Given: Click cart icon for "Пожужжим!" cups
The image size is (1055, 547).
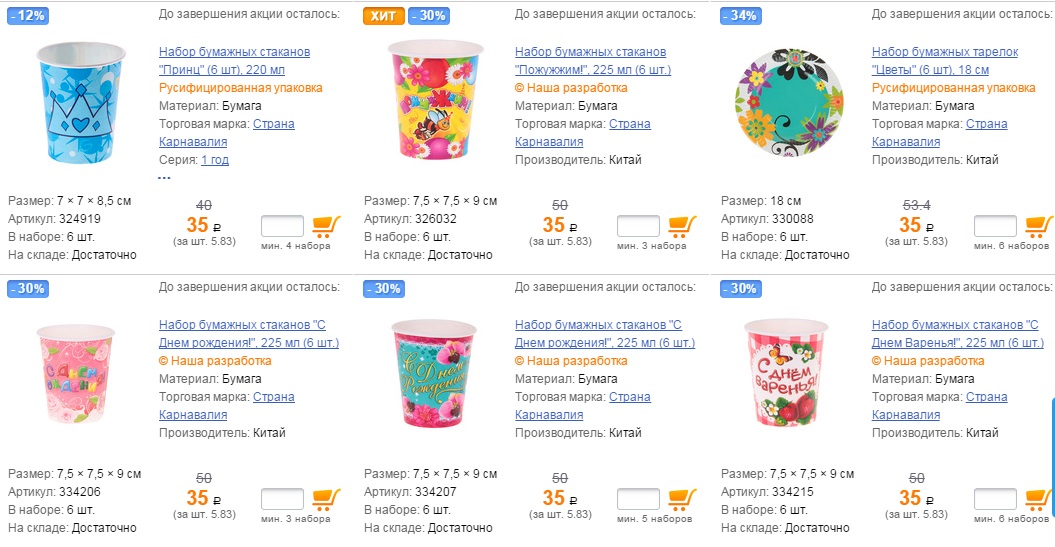Looking at the screenshot, I should 682,226.
